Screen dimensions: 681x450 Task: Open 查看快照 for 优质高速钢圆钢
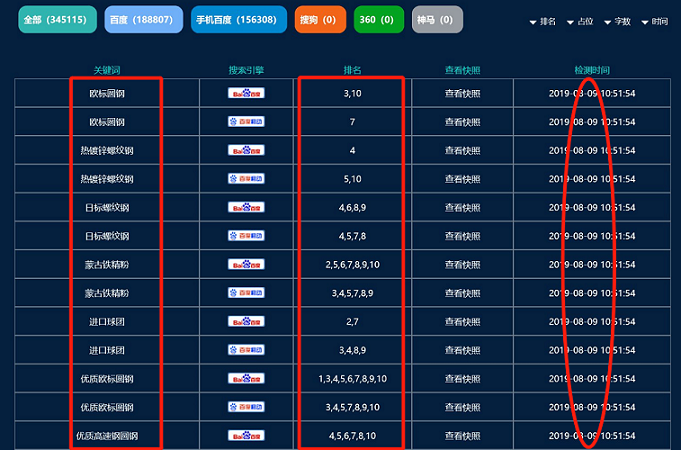click(463, 436)
